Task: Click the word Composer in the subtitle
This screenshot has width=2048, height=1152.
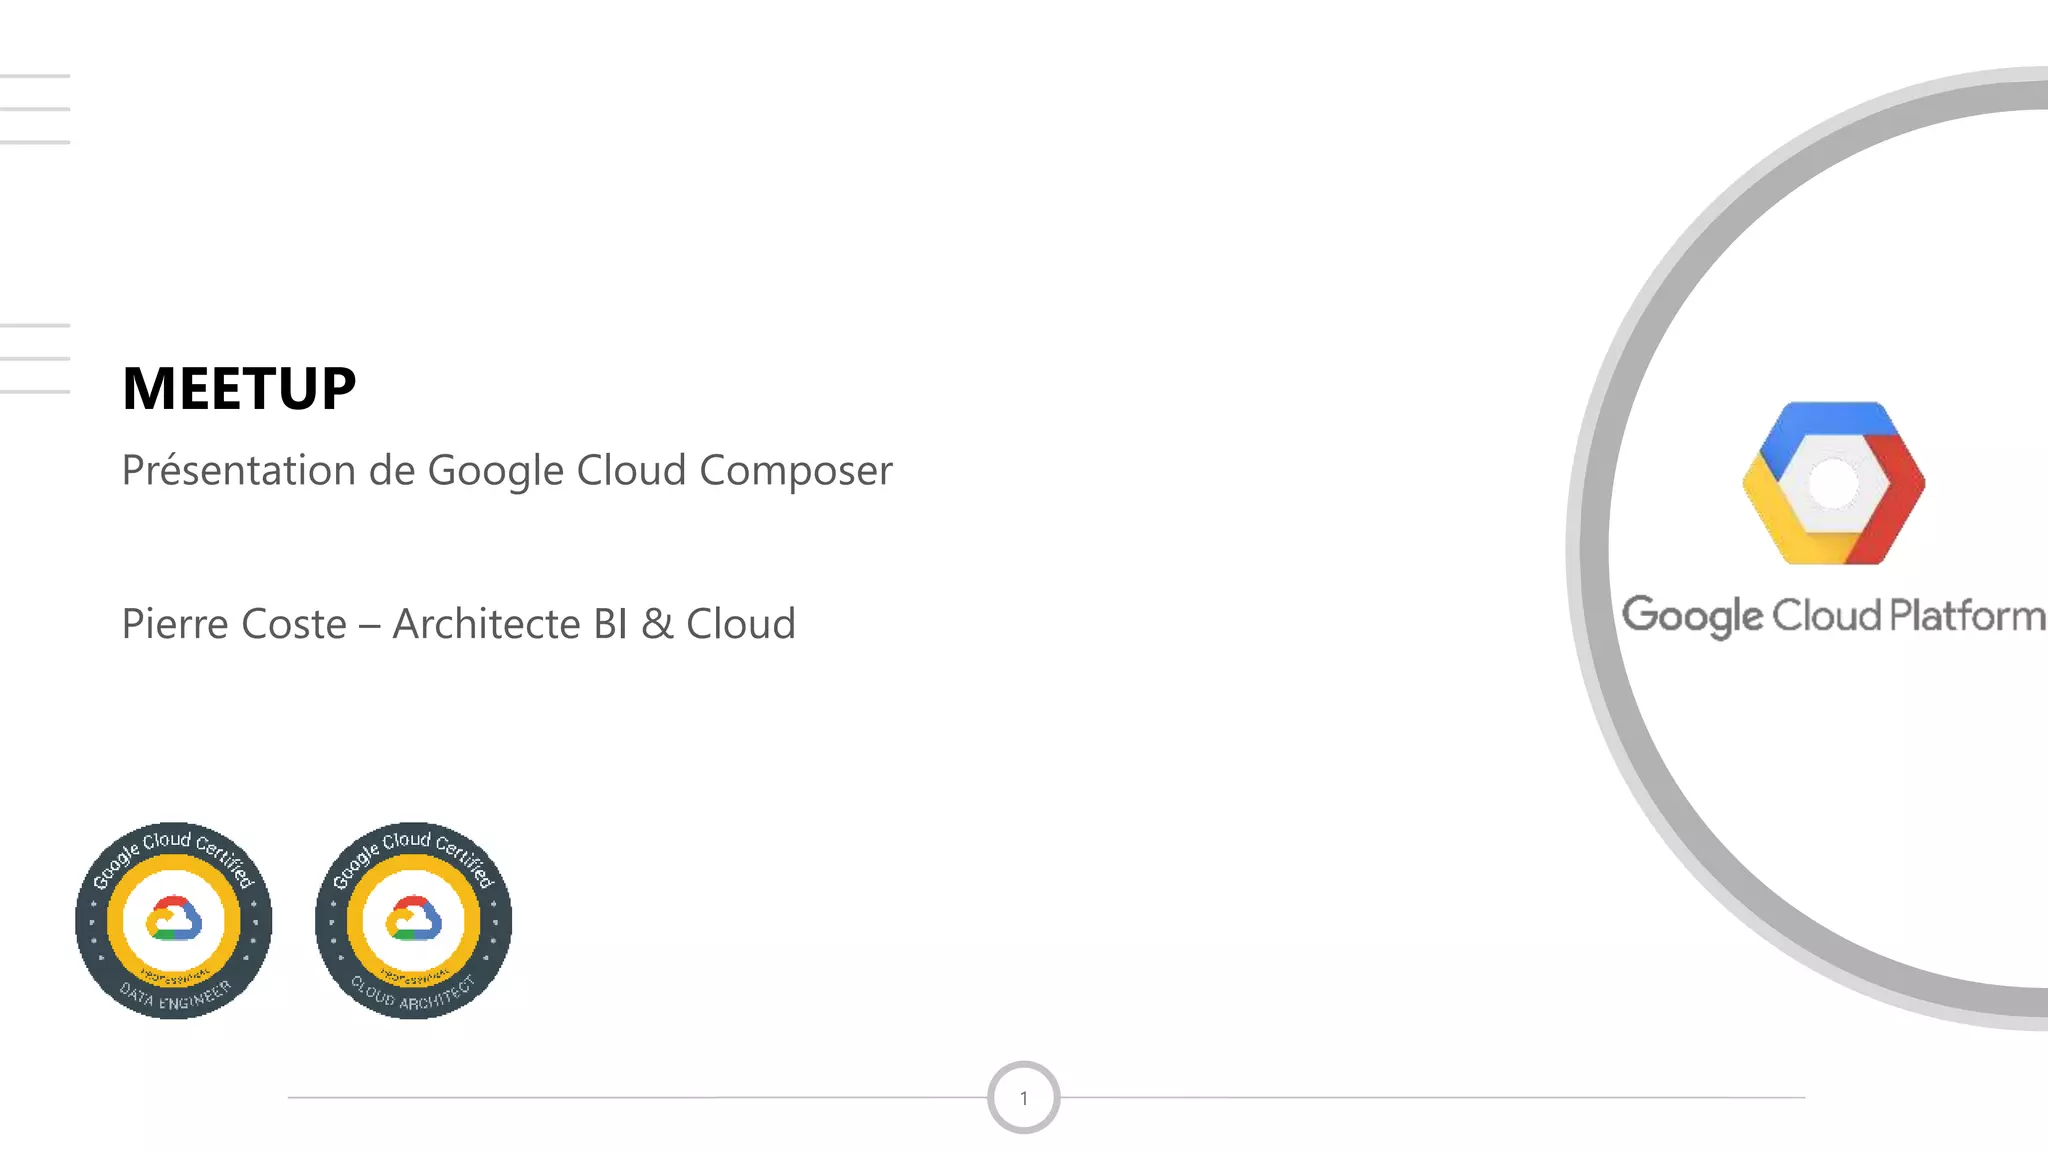Action: (795, 470)
